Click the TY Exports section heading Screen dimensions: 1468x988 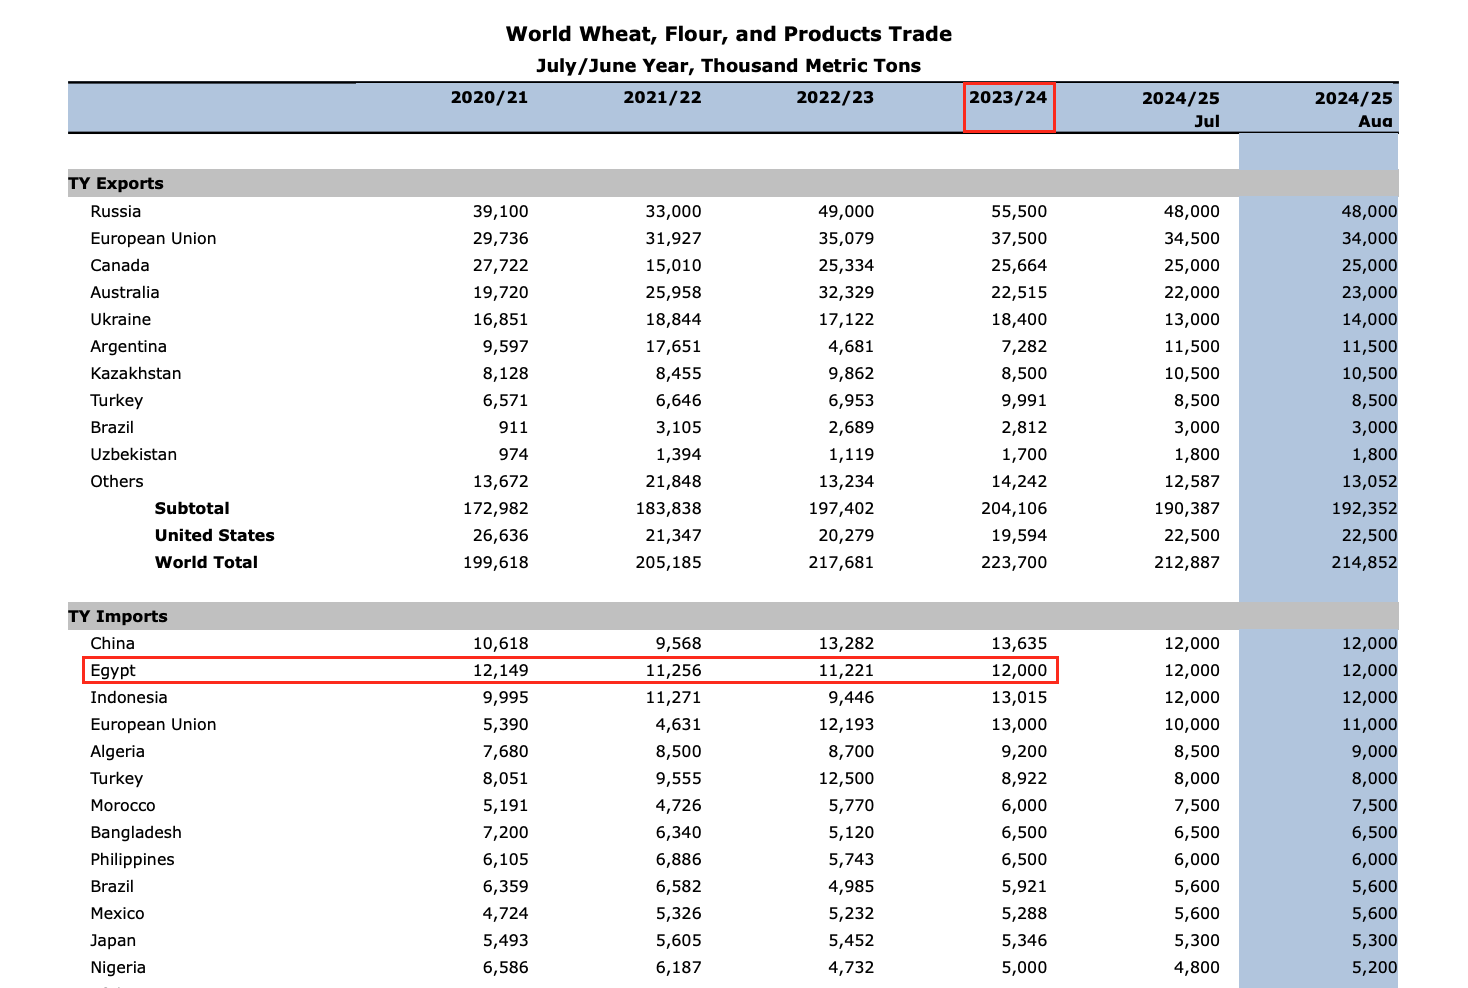click(116, 184)
